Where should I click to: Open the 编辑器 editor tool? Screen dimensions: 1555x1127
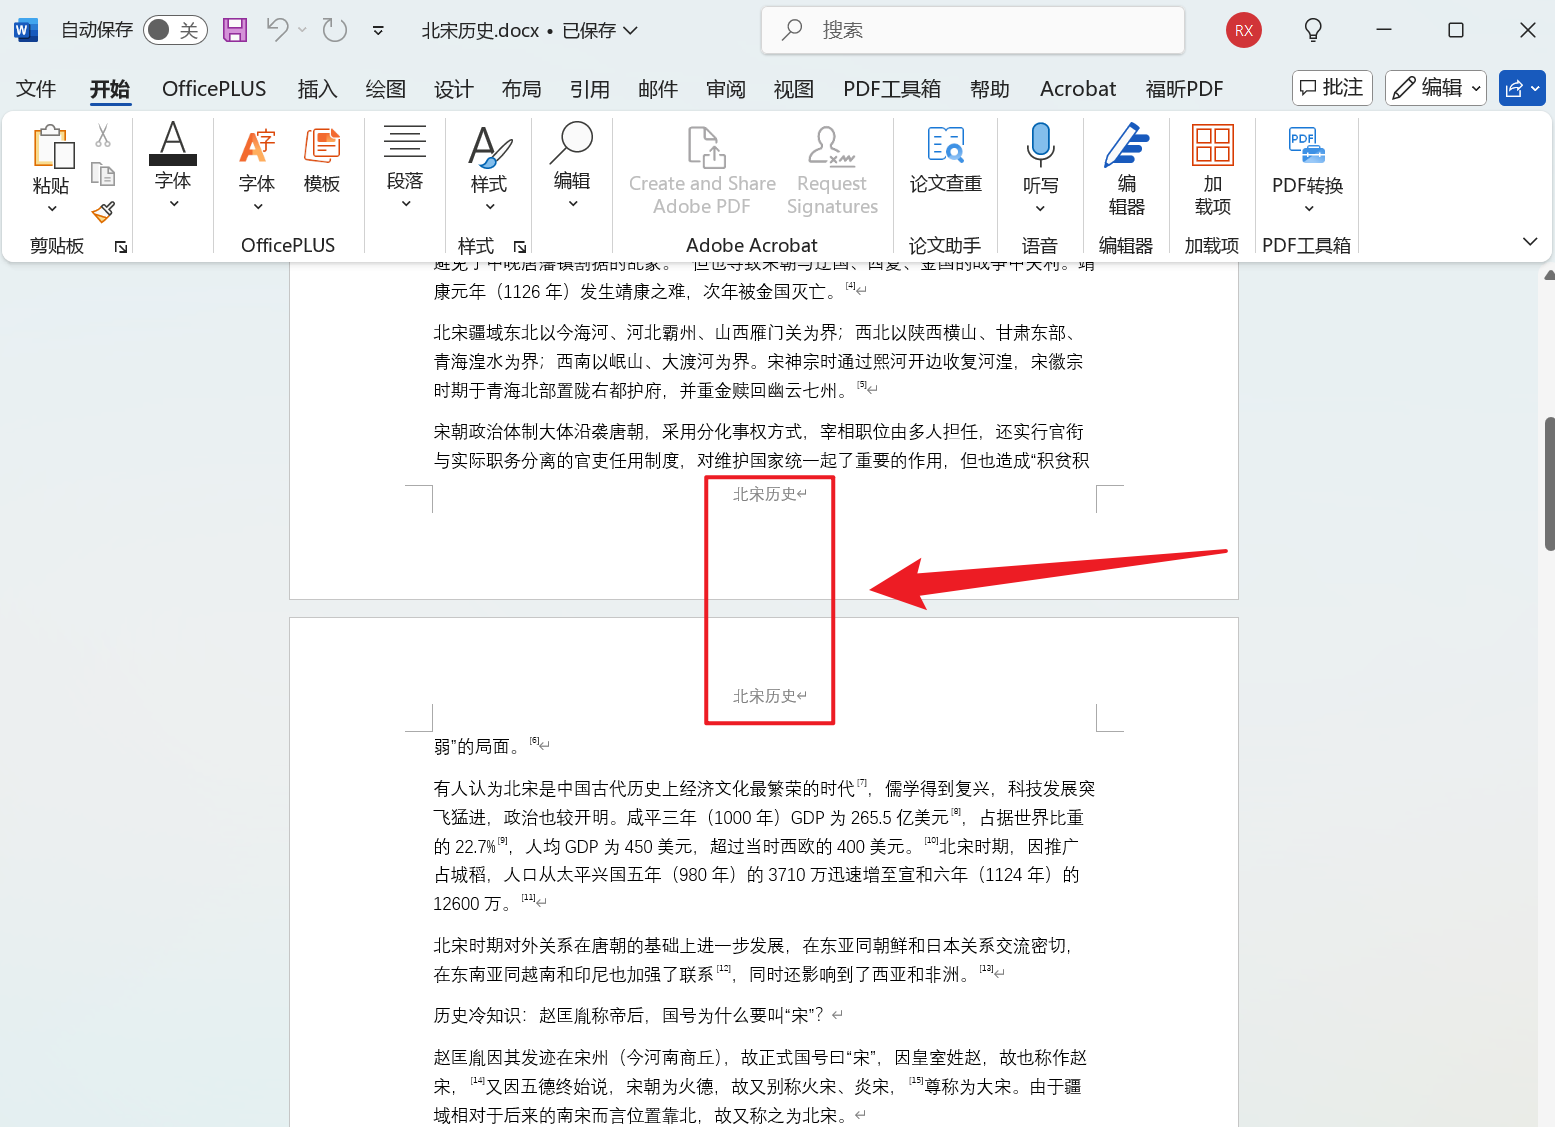pos(1126,165)
